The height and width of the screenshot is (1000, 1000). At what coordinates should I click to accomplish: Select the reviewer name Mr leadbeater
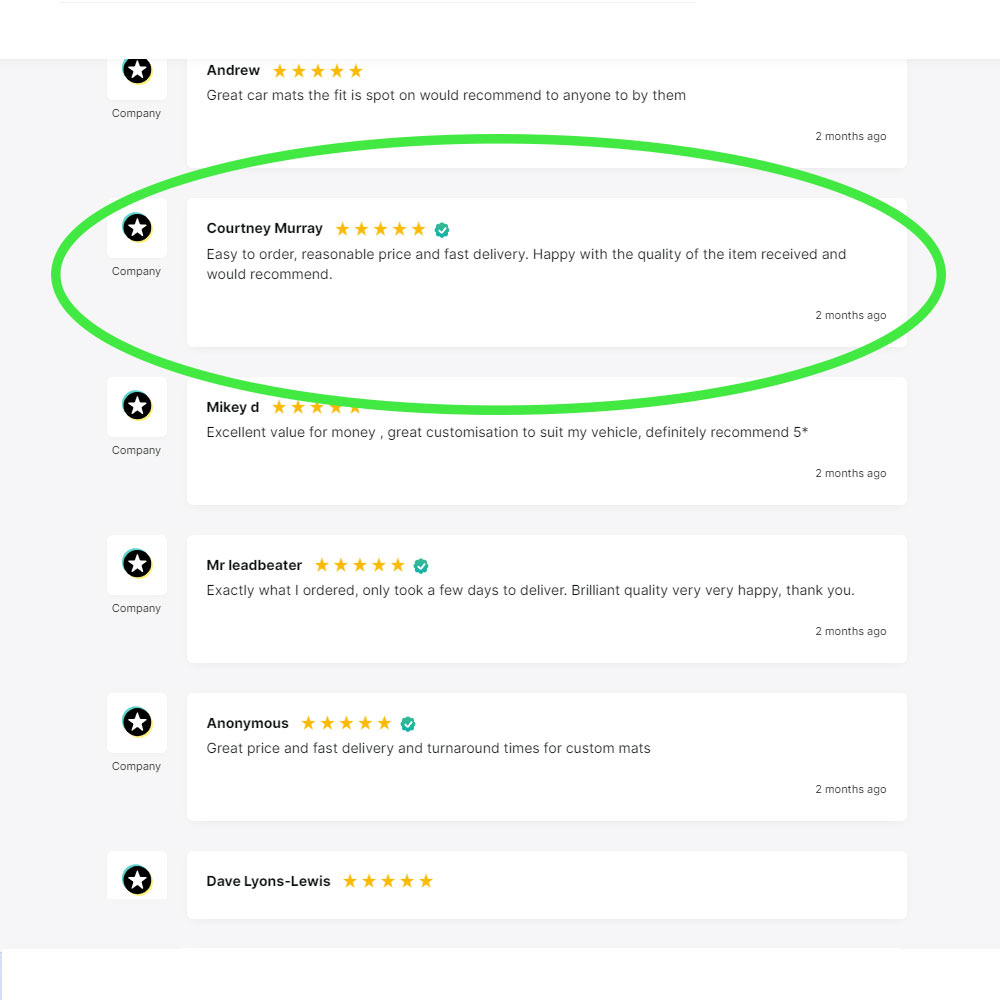(x=254, y=565)
